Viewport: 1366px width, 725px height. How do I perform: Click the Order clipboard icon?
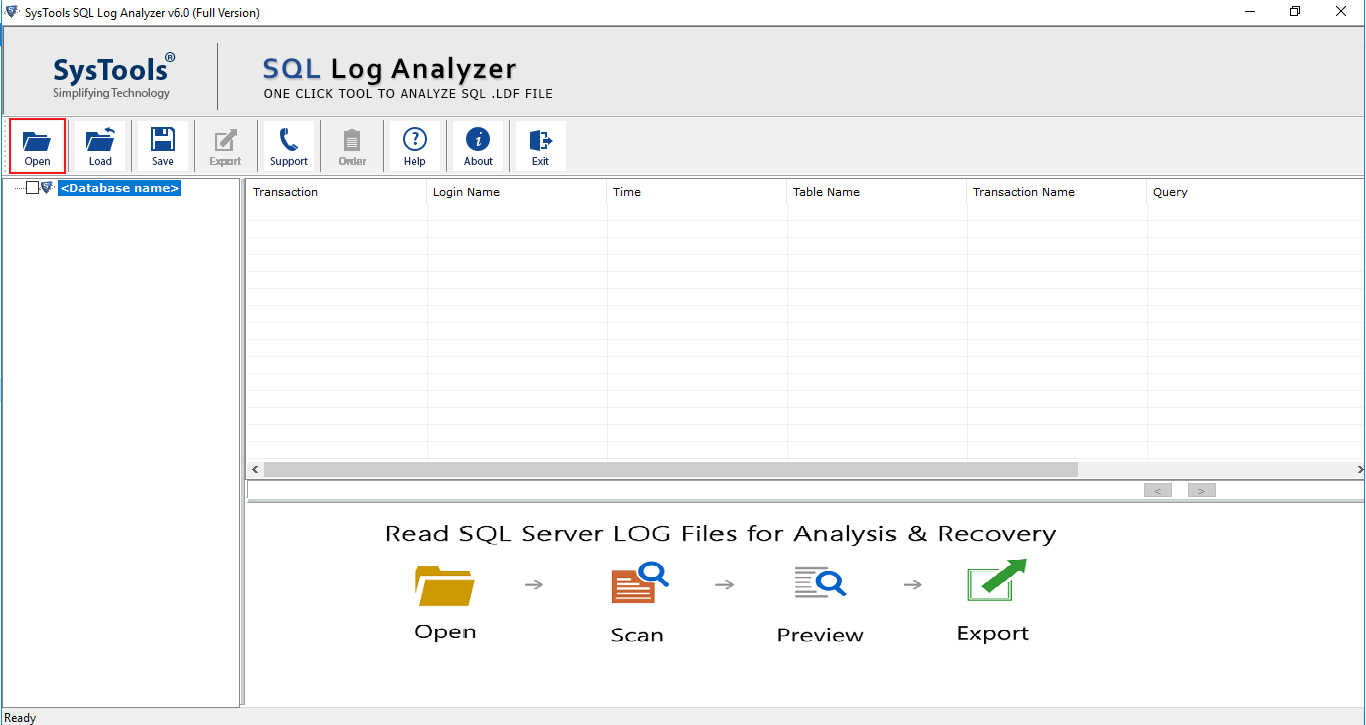click(352, 146)
